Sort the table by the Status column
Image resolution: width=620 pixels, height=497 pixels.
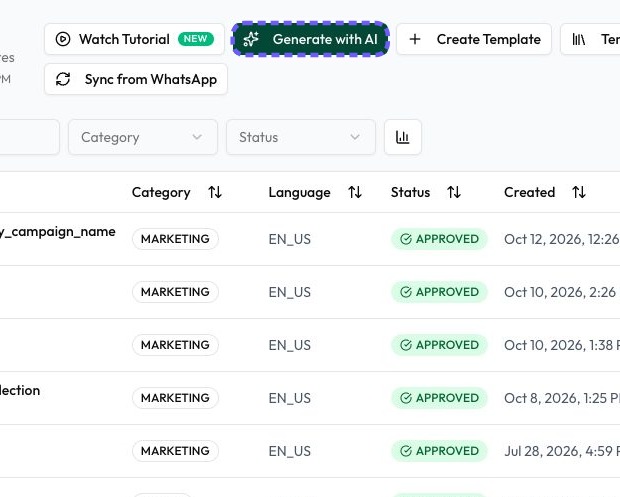[454, 193]
